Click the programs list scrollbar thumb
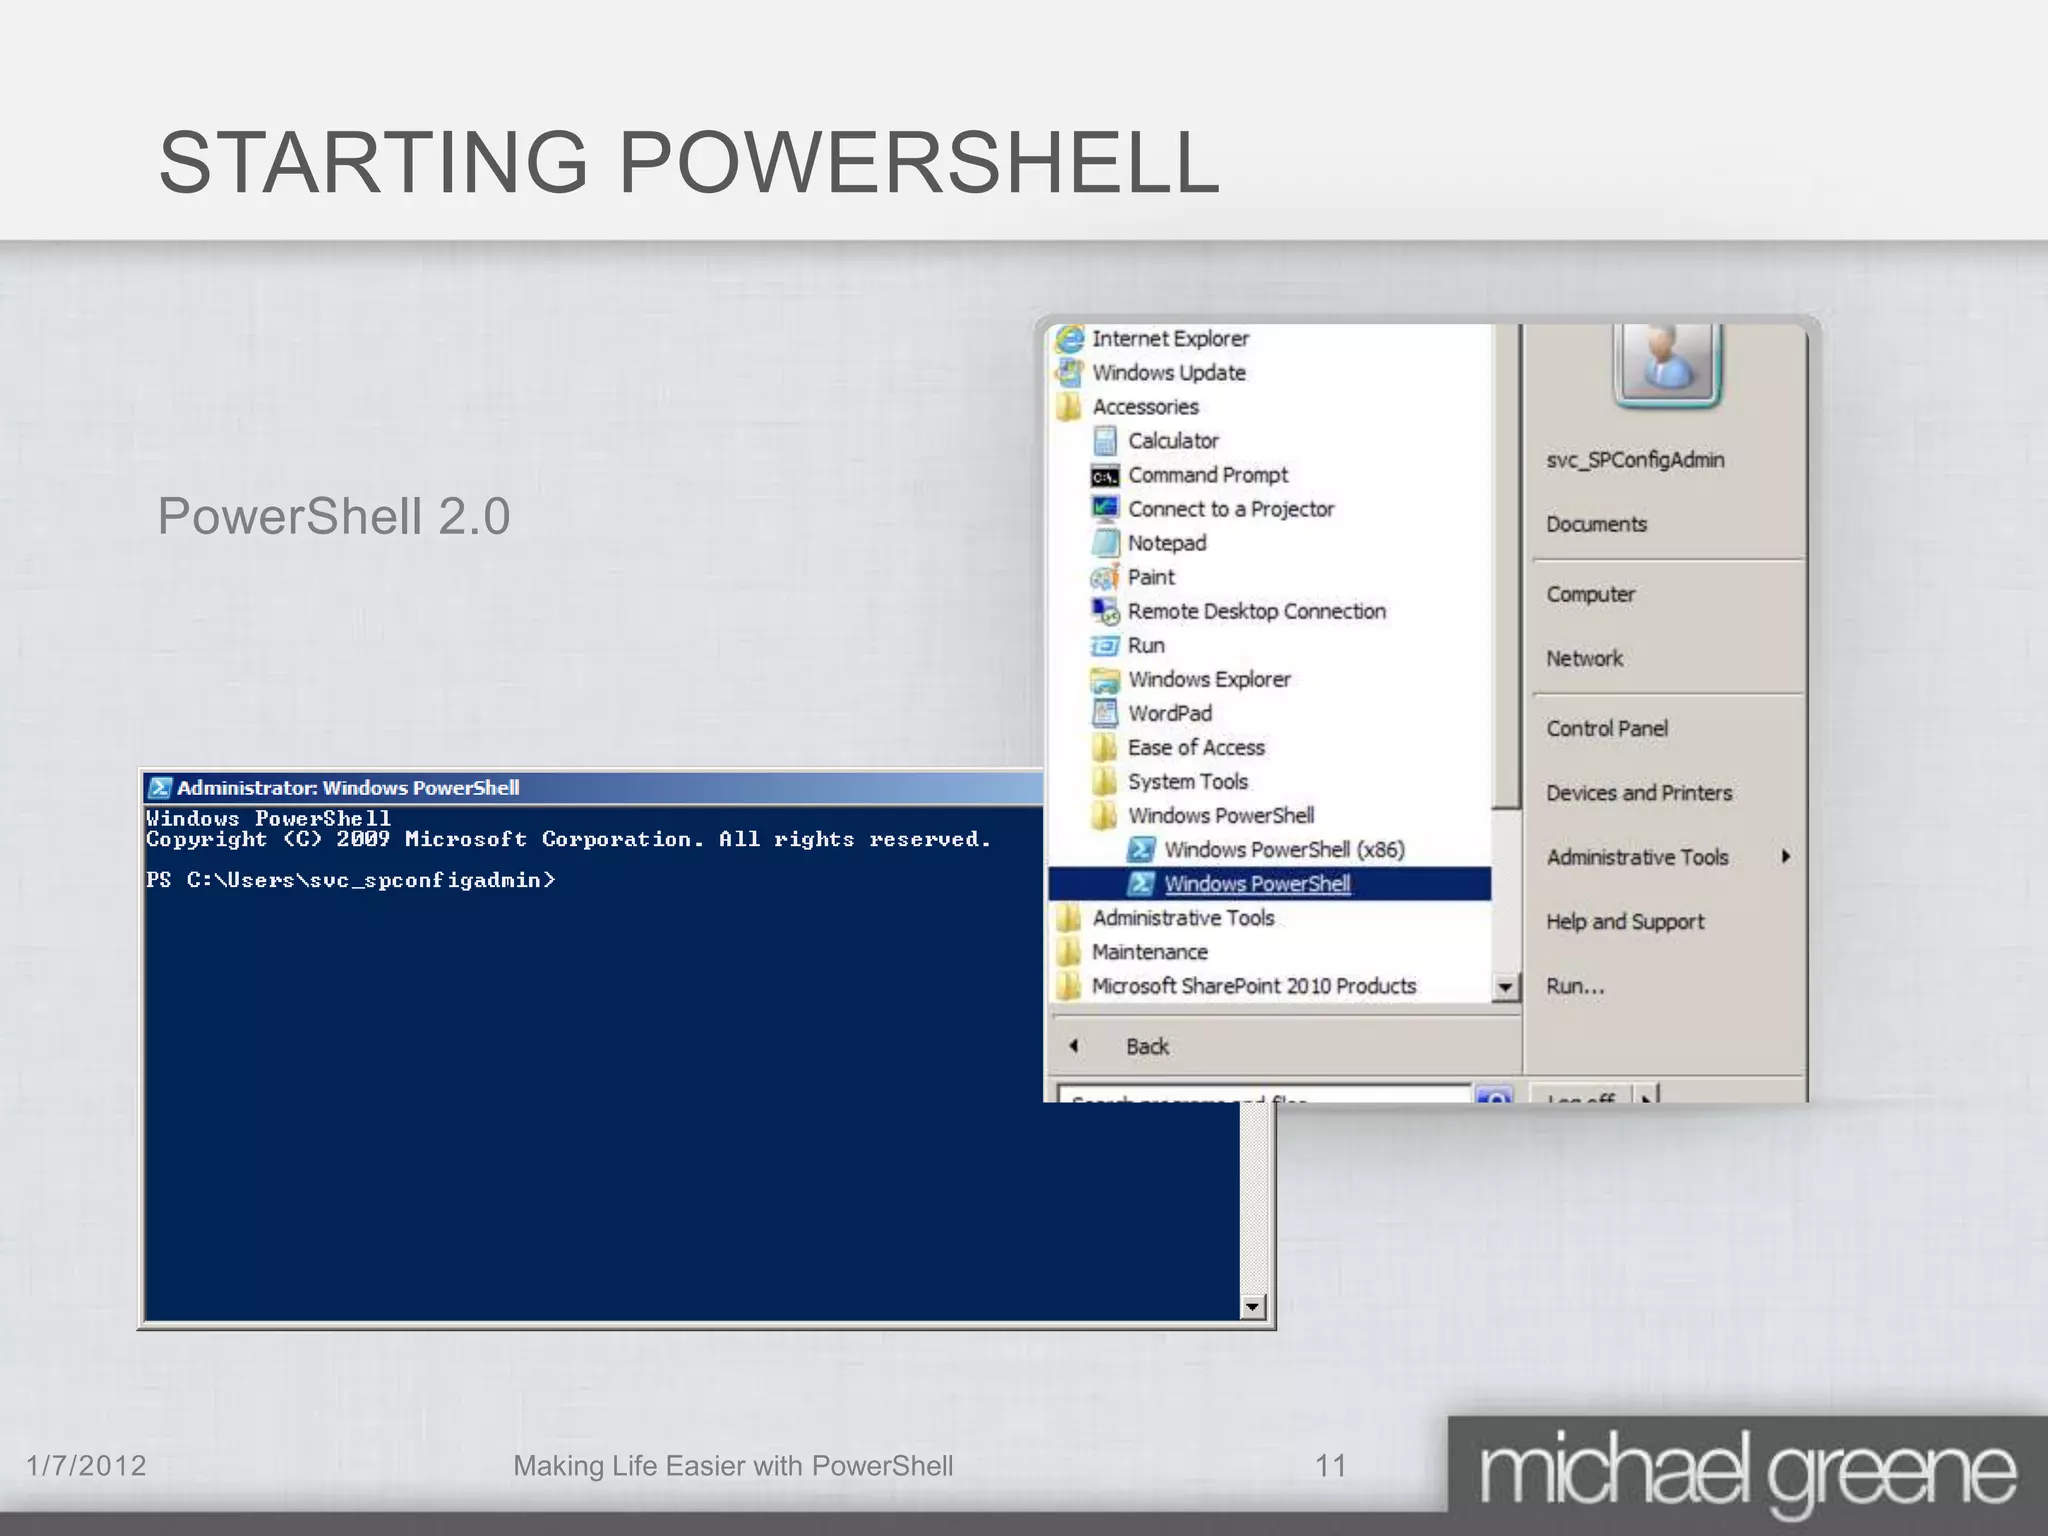 click(x=1505, y=566)
